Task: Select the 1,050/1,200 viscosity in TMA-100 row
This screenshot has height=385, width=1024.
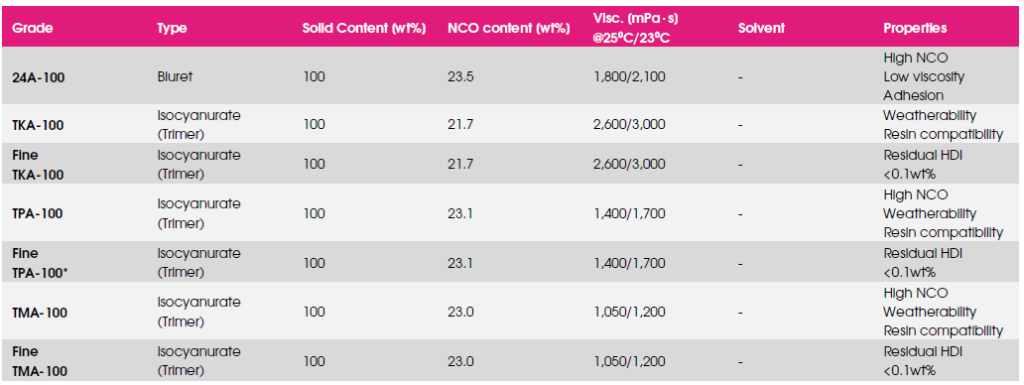Action: [x=630, y=313]
